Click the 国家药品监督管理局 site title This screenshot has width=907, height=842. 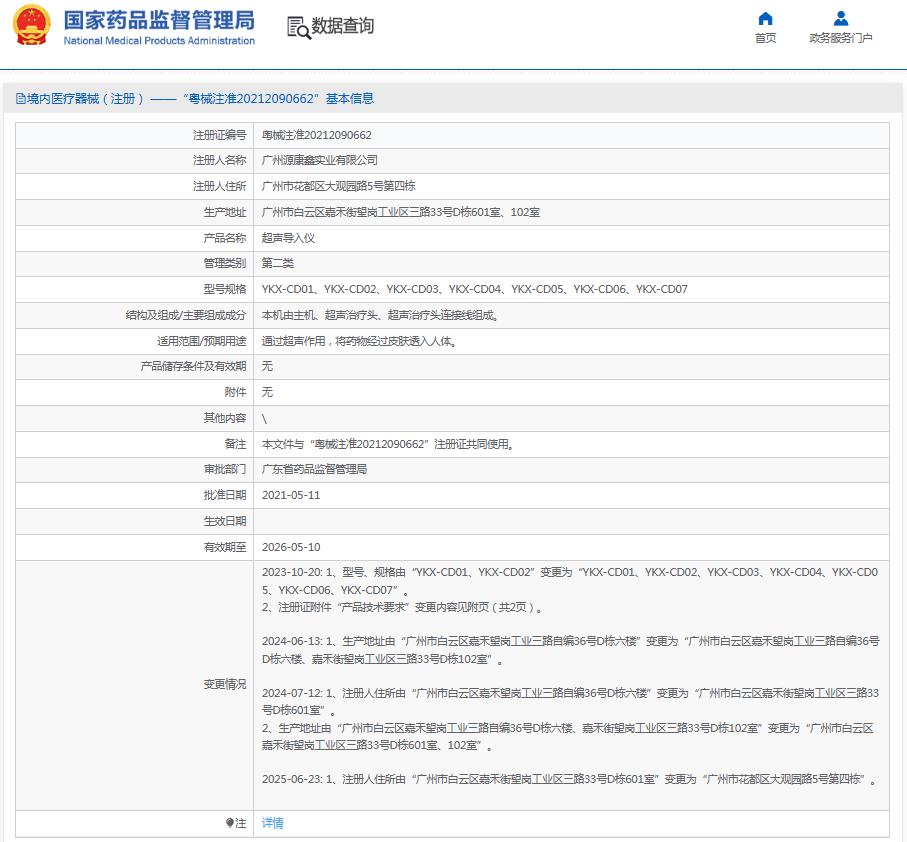[x=159, y=20]
